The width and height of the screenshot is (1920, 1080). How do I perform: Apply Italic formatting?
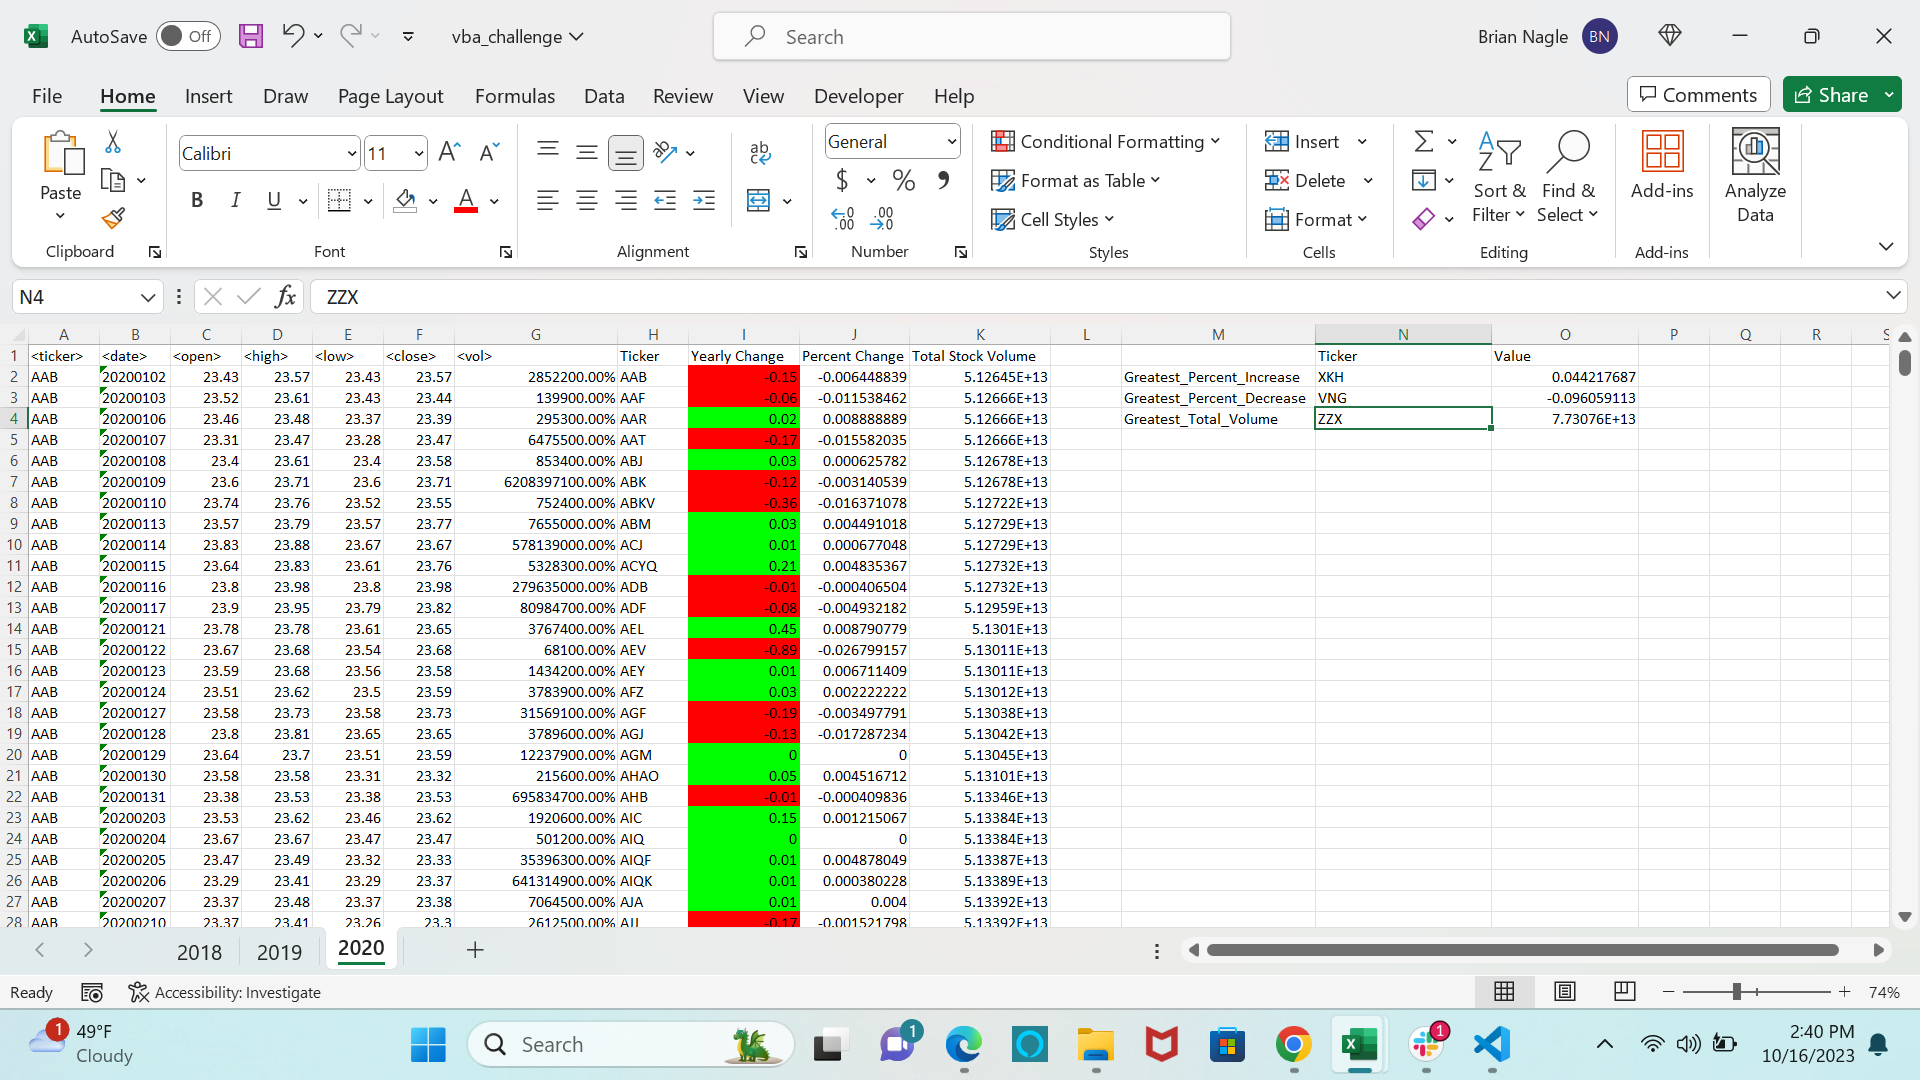(235, 200)
